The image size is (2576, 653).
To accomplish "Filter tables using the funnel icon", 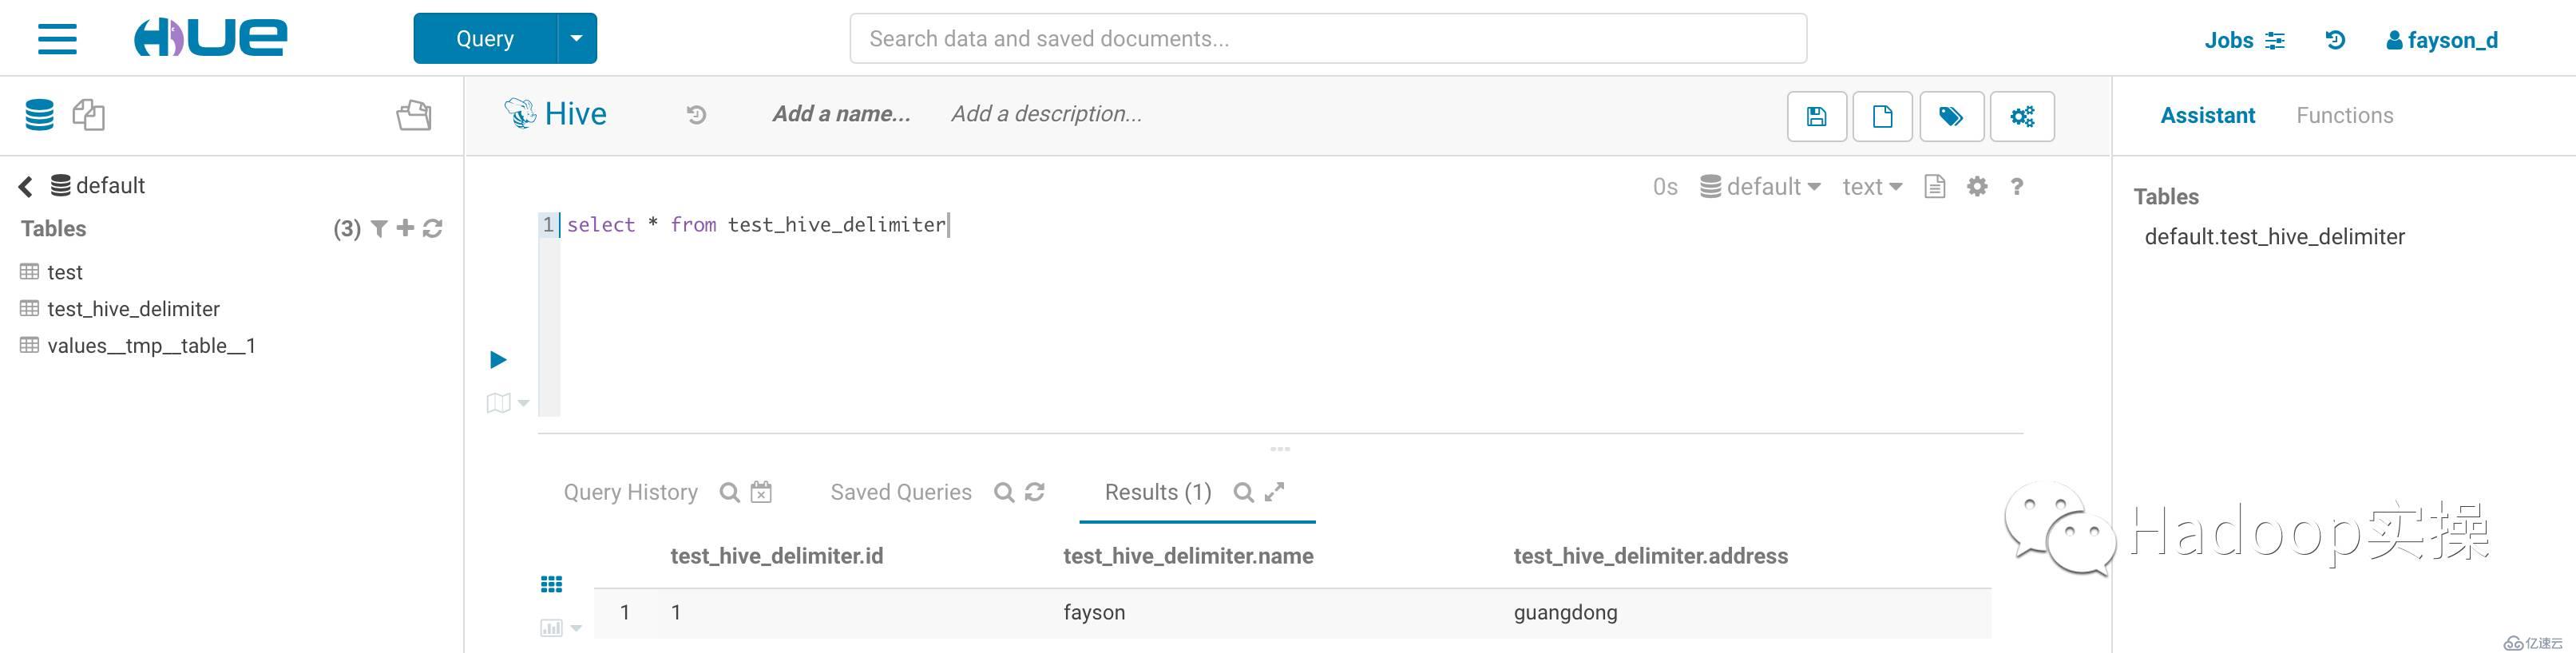I will (379, 229).
